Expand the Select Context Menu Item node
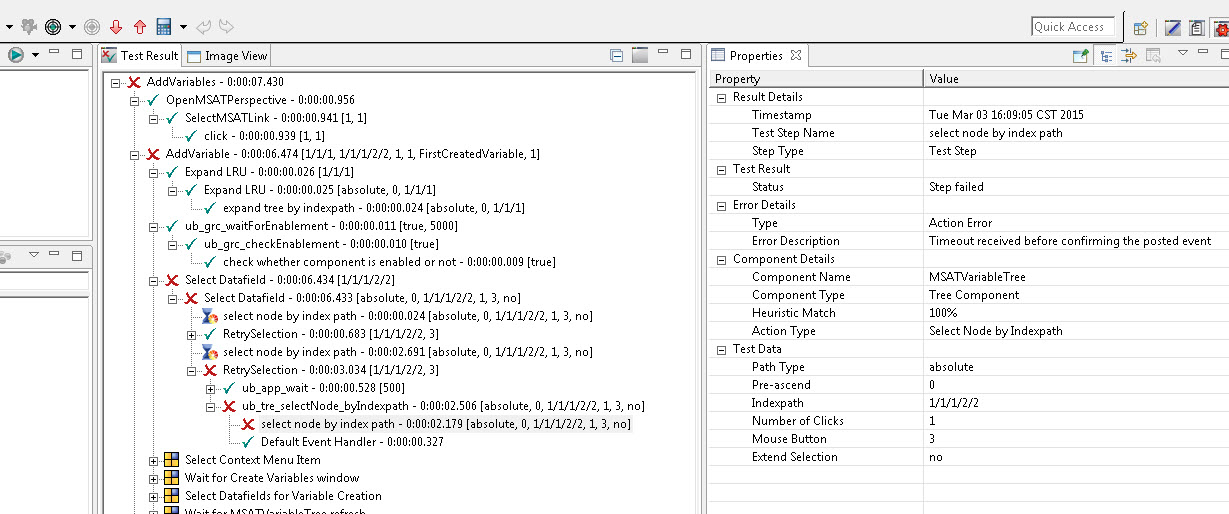This screenshot has height=514, width=1229. coord(154,460)
